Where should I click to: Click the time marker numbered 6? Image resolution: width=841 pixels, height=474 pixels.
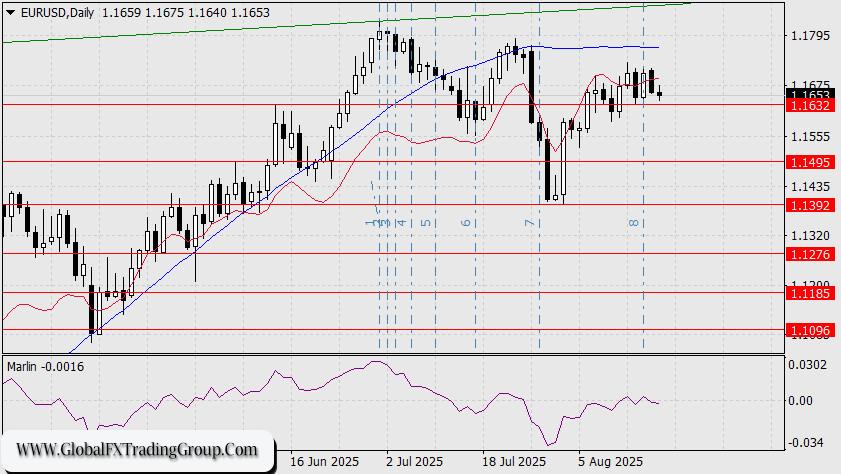pyautogui.click(x=466, y=223)
